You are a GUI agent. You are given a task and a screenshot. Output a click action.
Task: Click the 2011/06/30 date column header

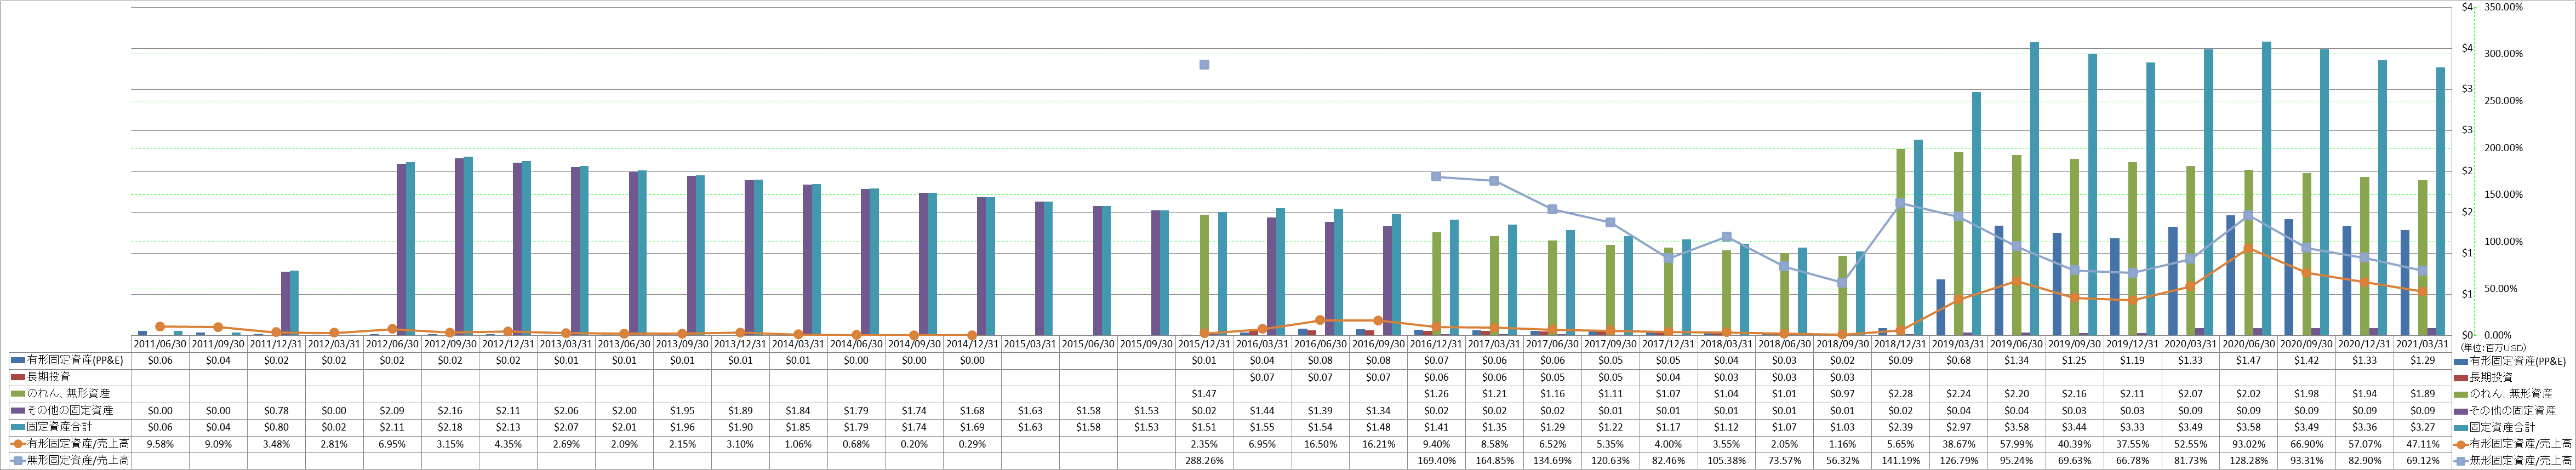pyautogui.click(x=160, y=343)
